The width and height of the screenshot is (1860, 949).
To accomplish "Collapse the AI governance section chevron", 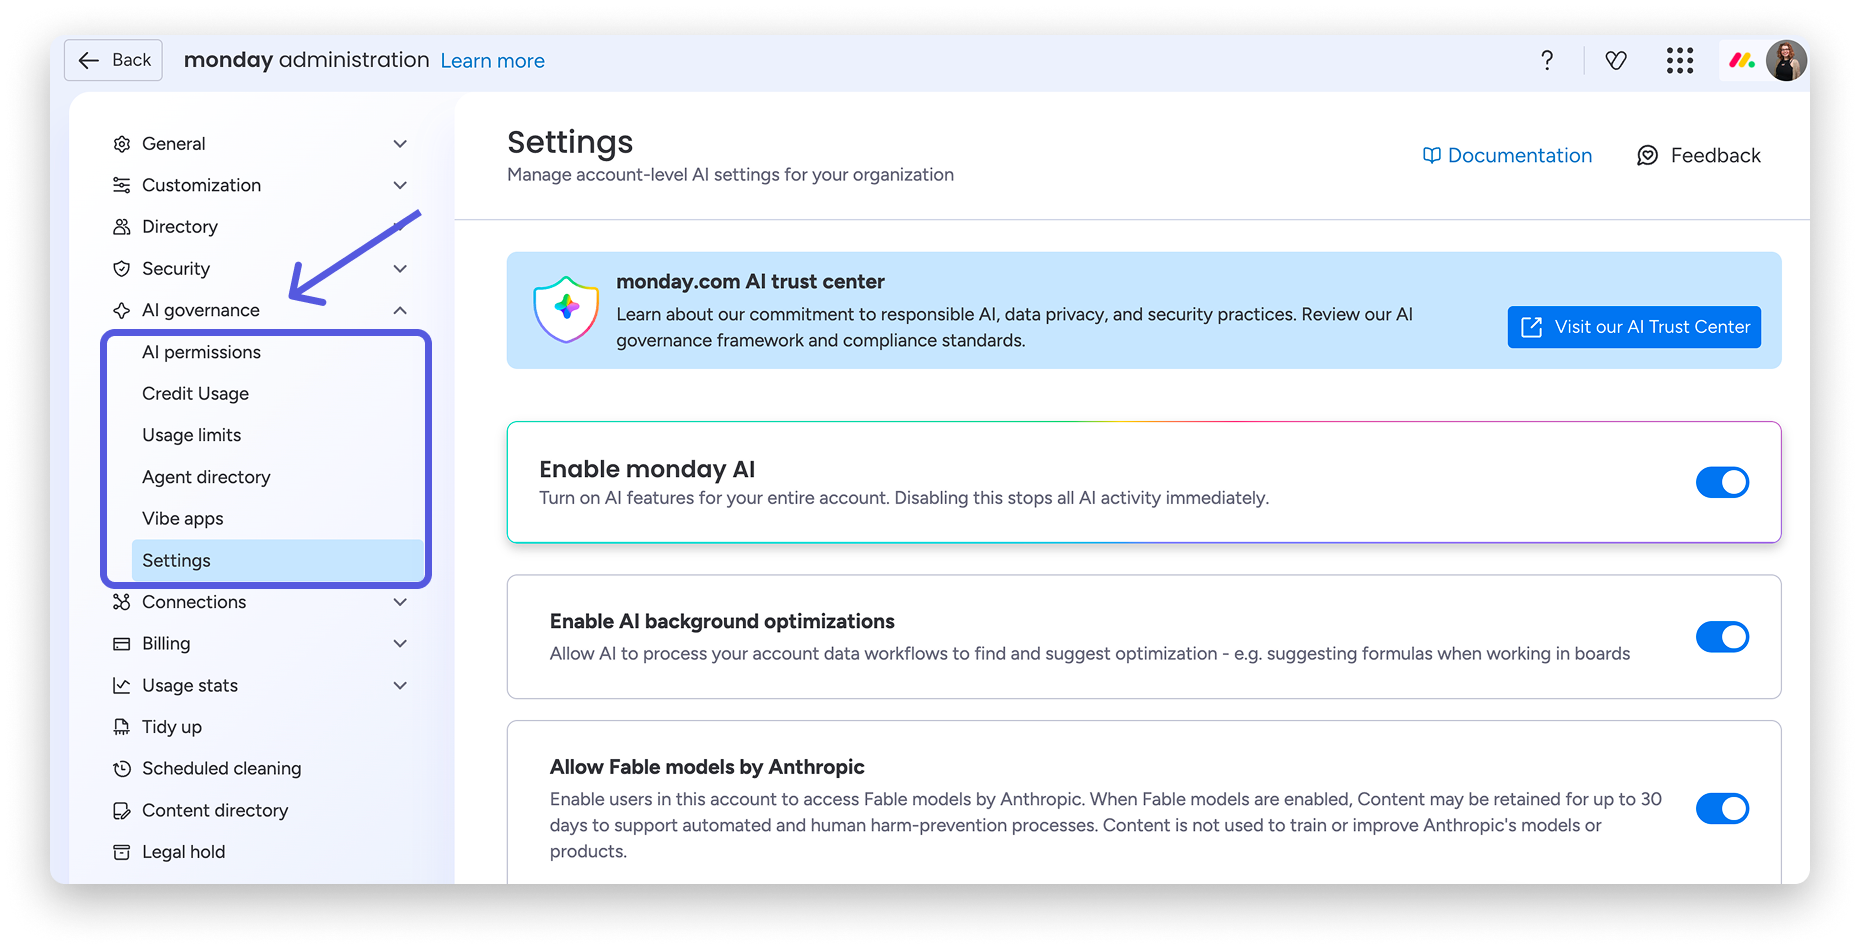I will click(400, 310).
